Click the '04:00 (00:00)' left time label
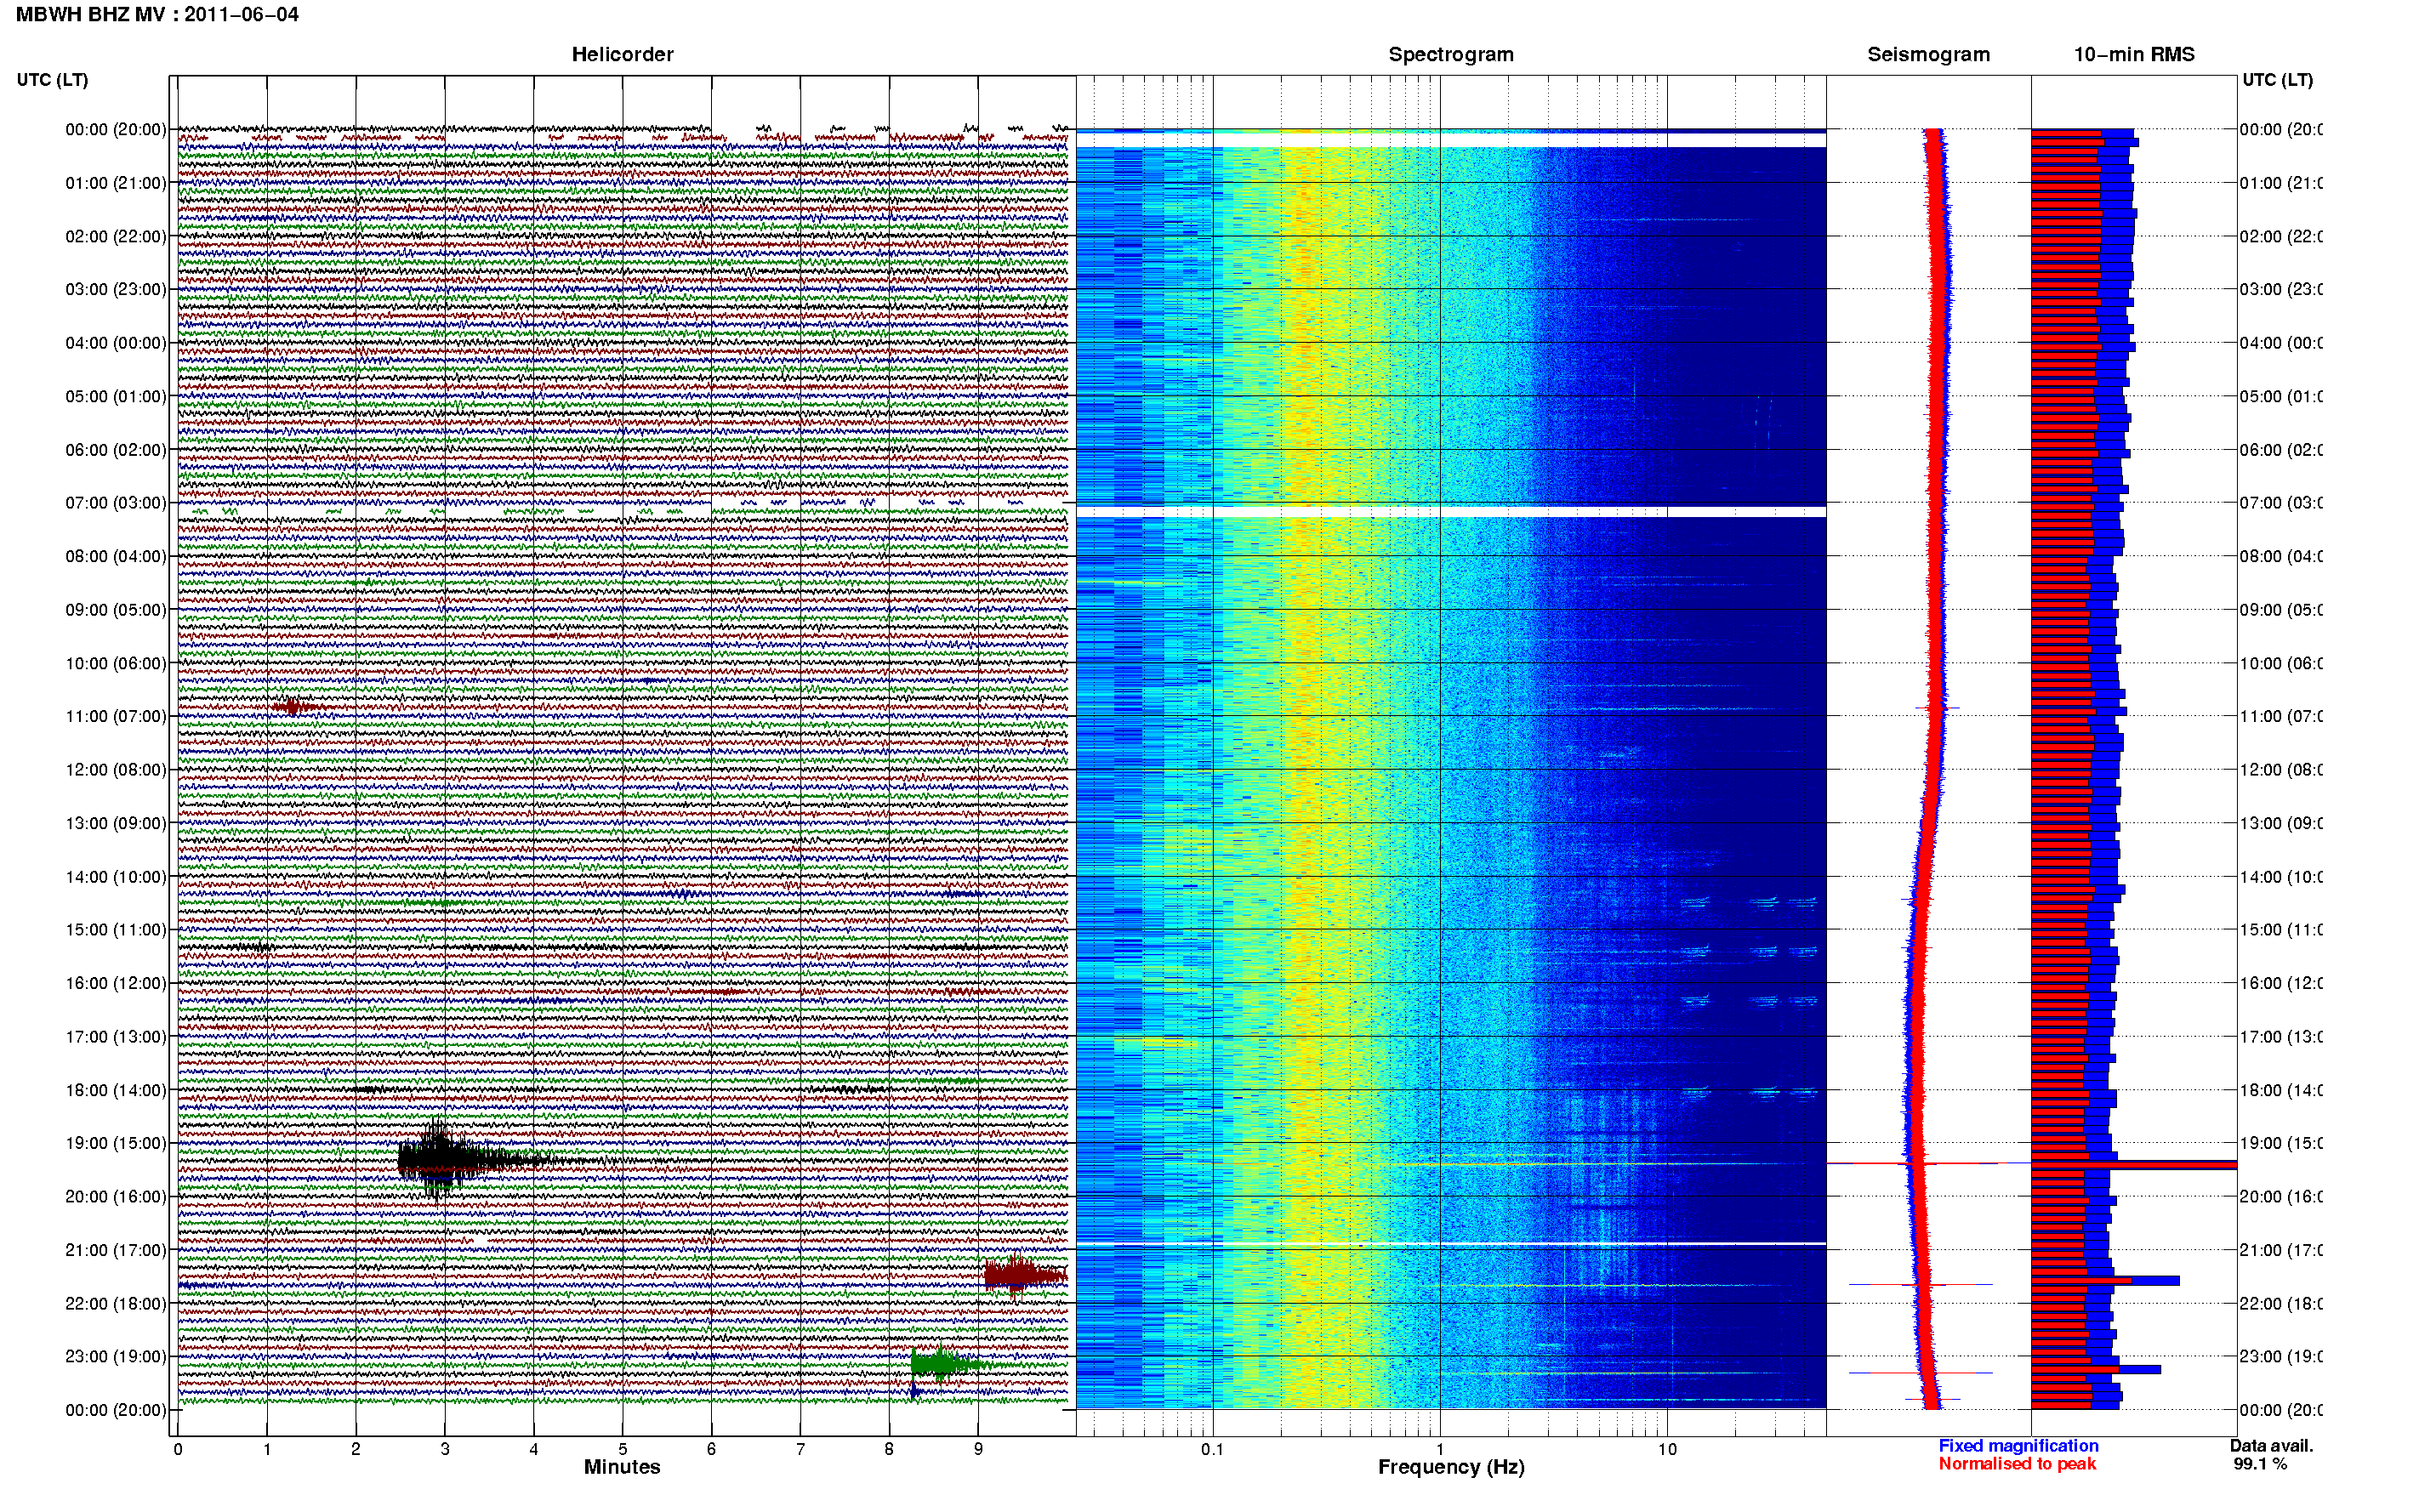Viewport: 2419px width, 1512px height. click(x=116, y=343)
